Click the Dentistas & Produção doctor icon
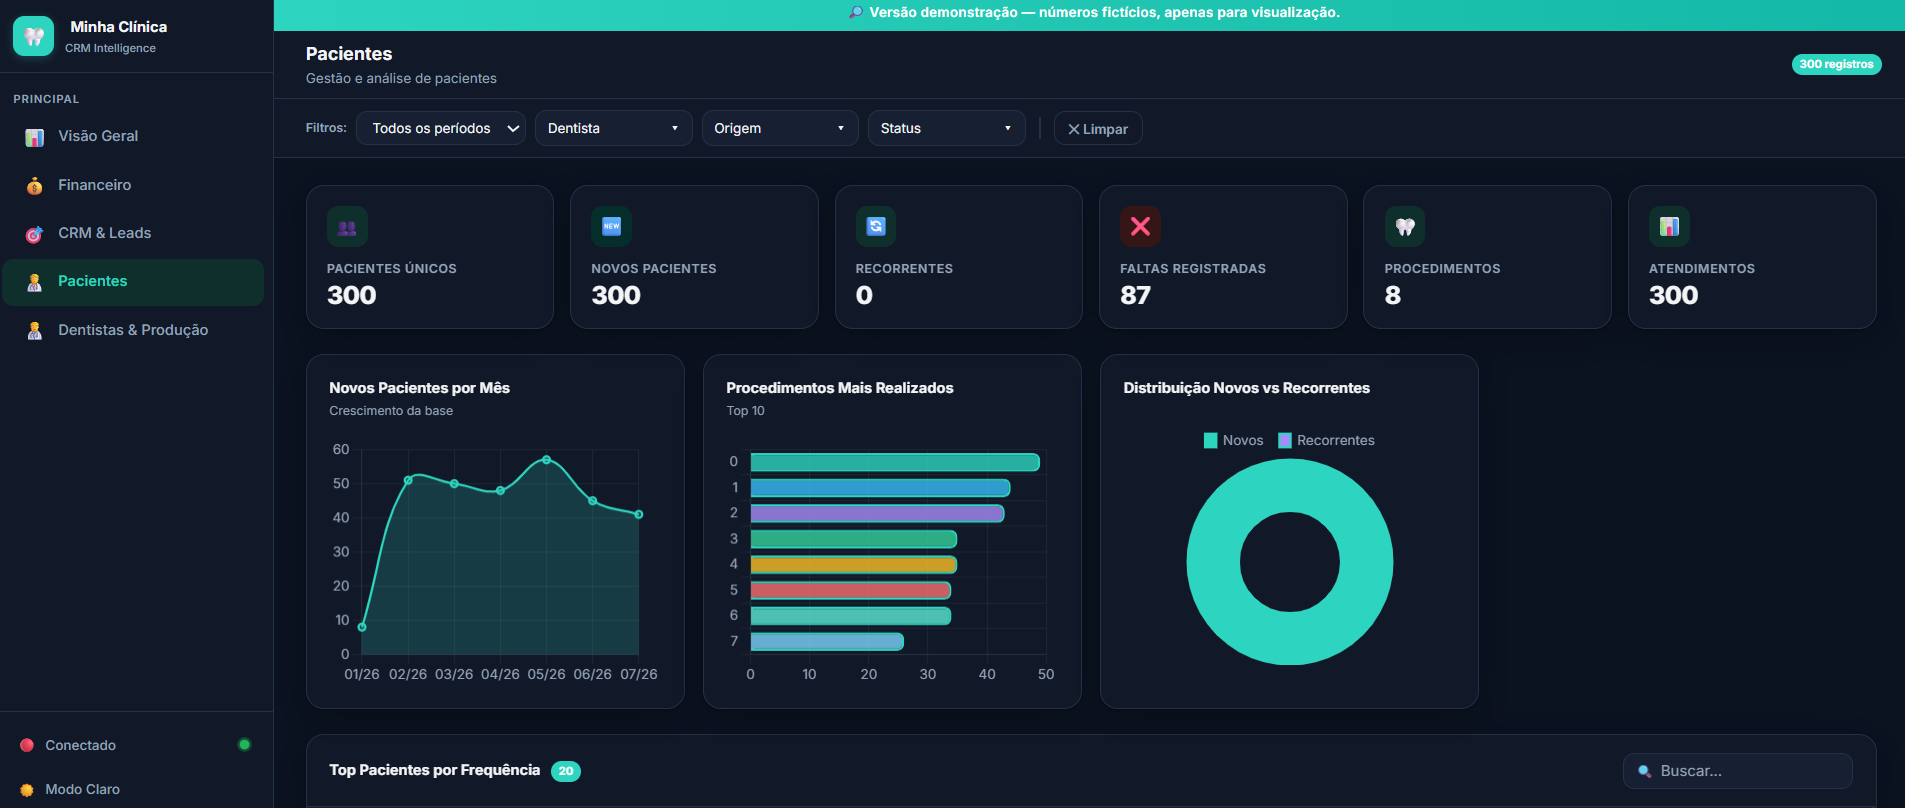This screenshot has width=1905, height=808. coord(35,331)
